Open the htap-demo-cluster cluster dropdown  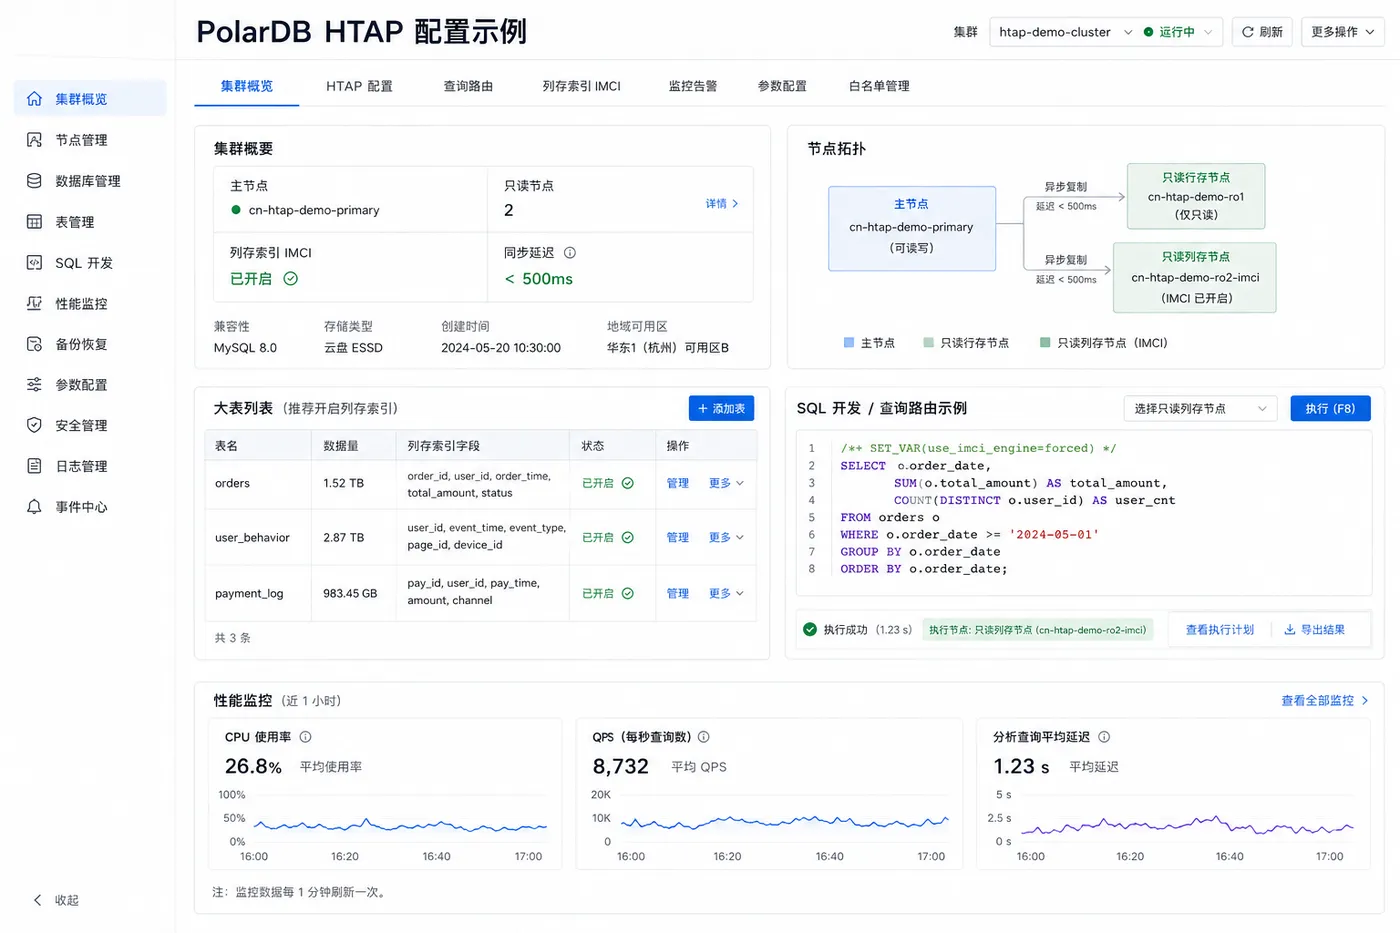(1066, 32)
